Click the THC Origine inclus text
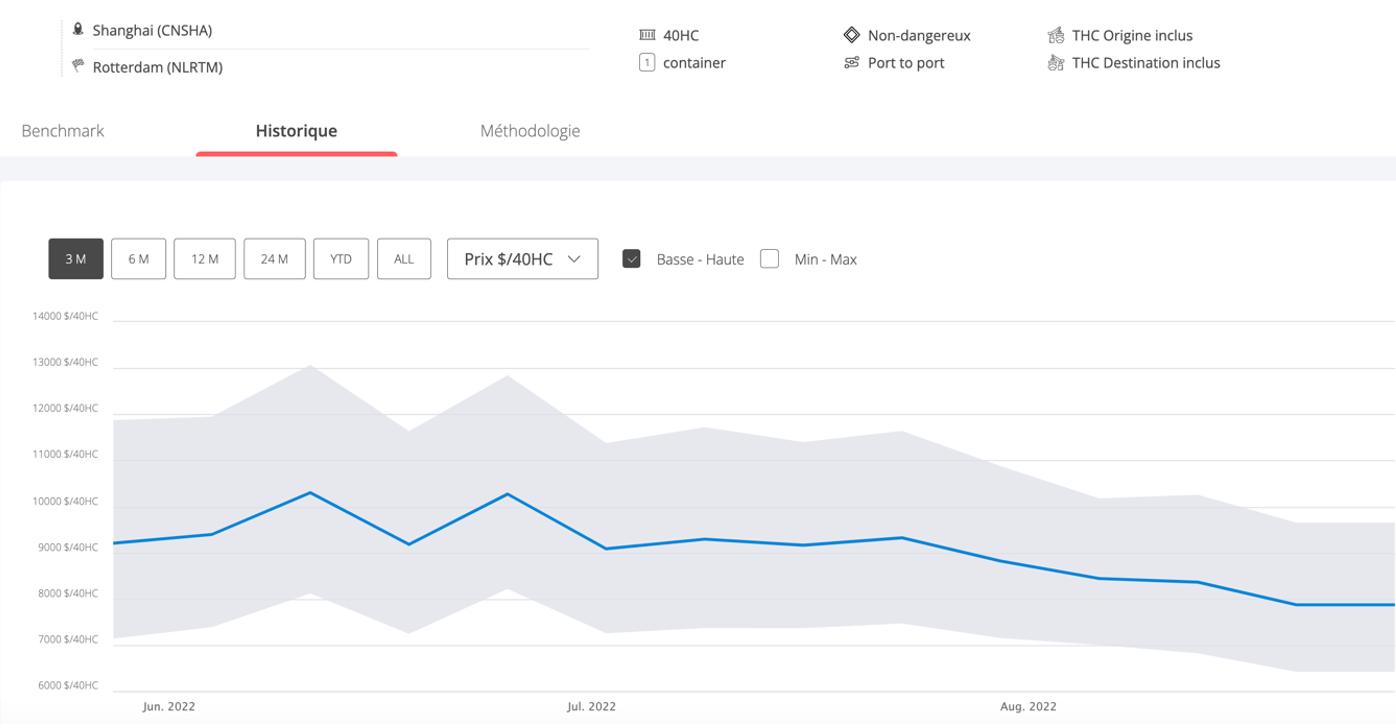The image size is (1396, 728). [x=1132, y=35]
